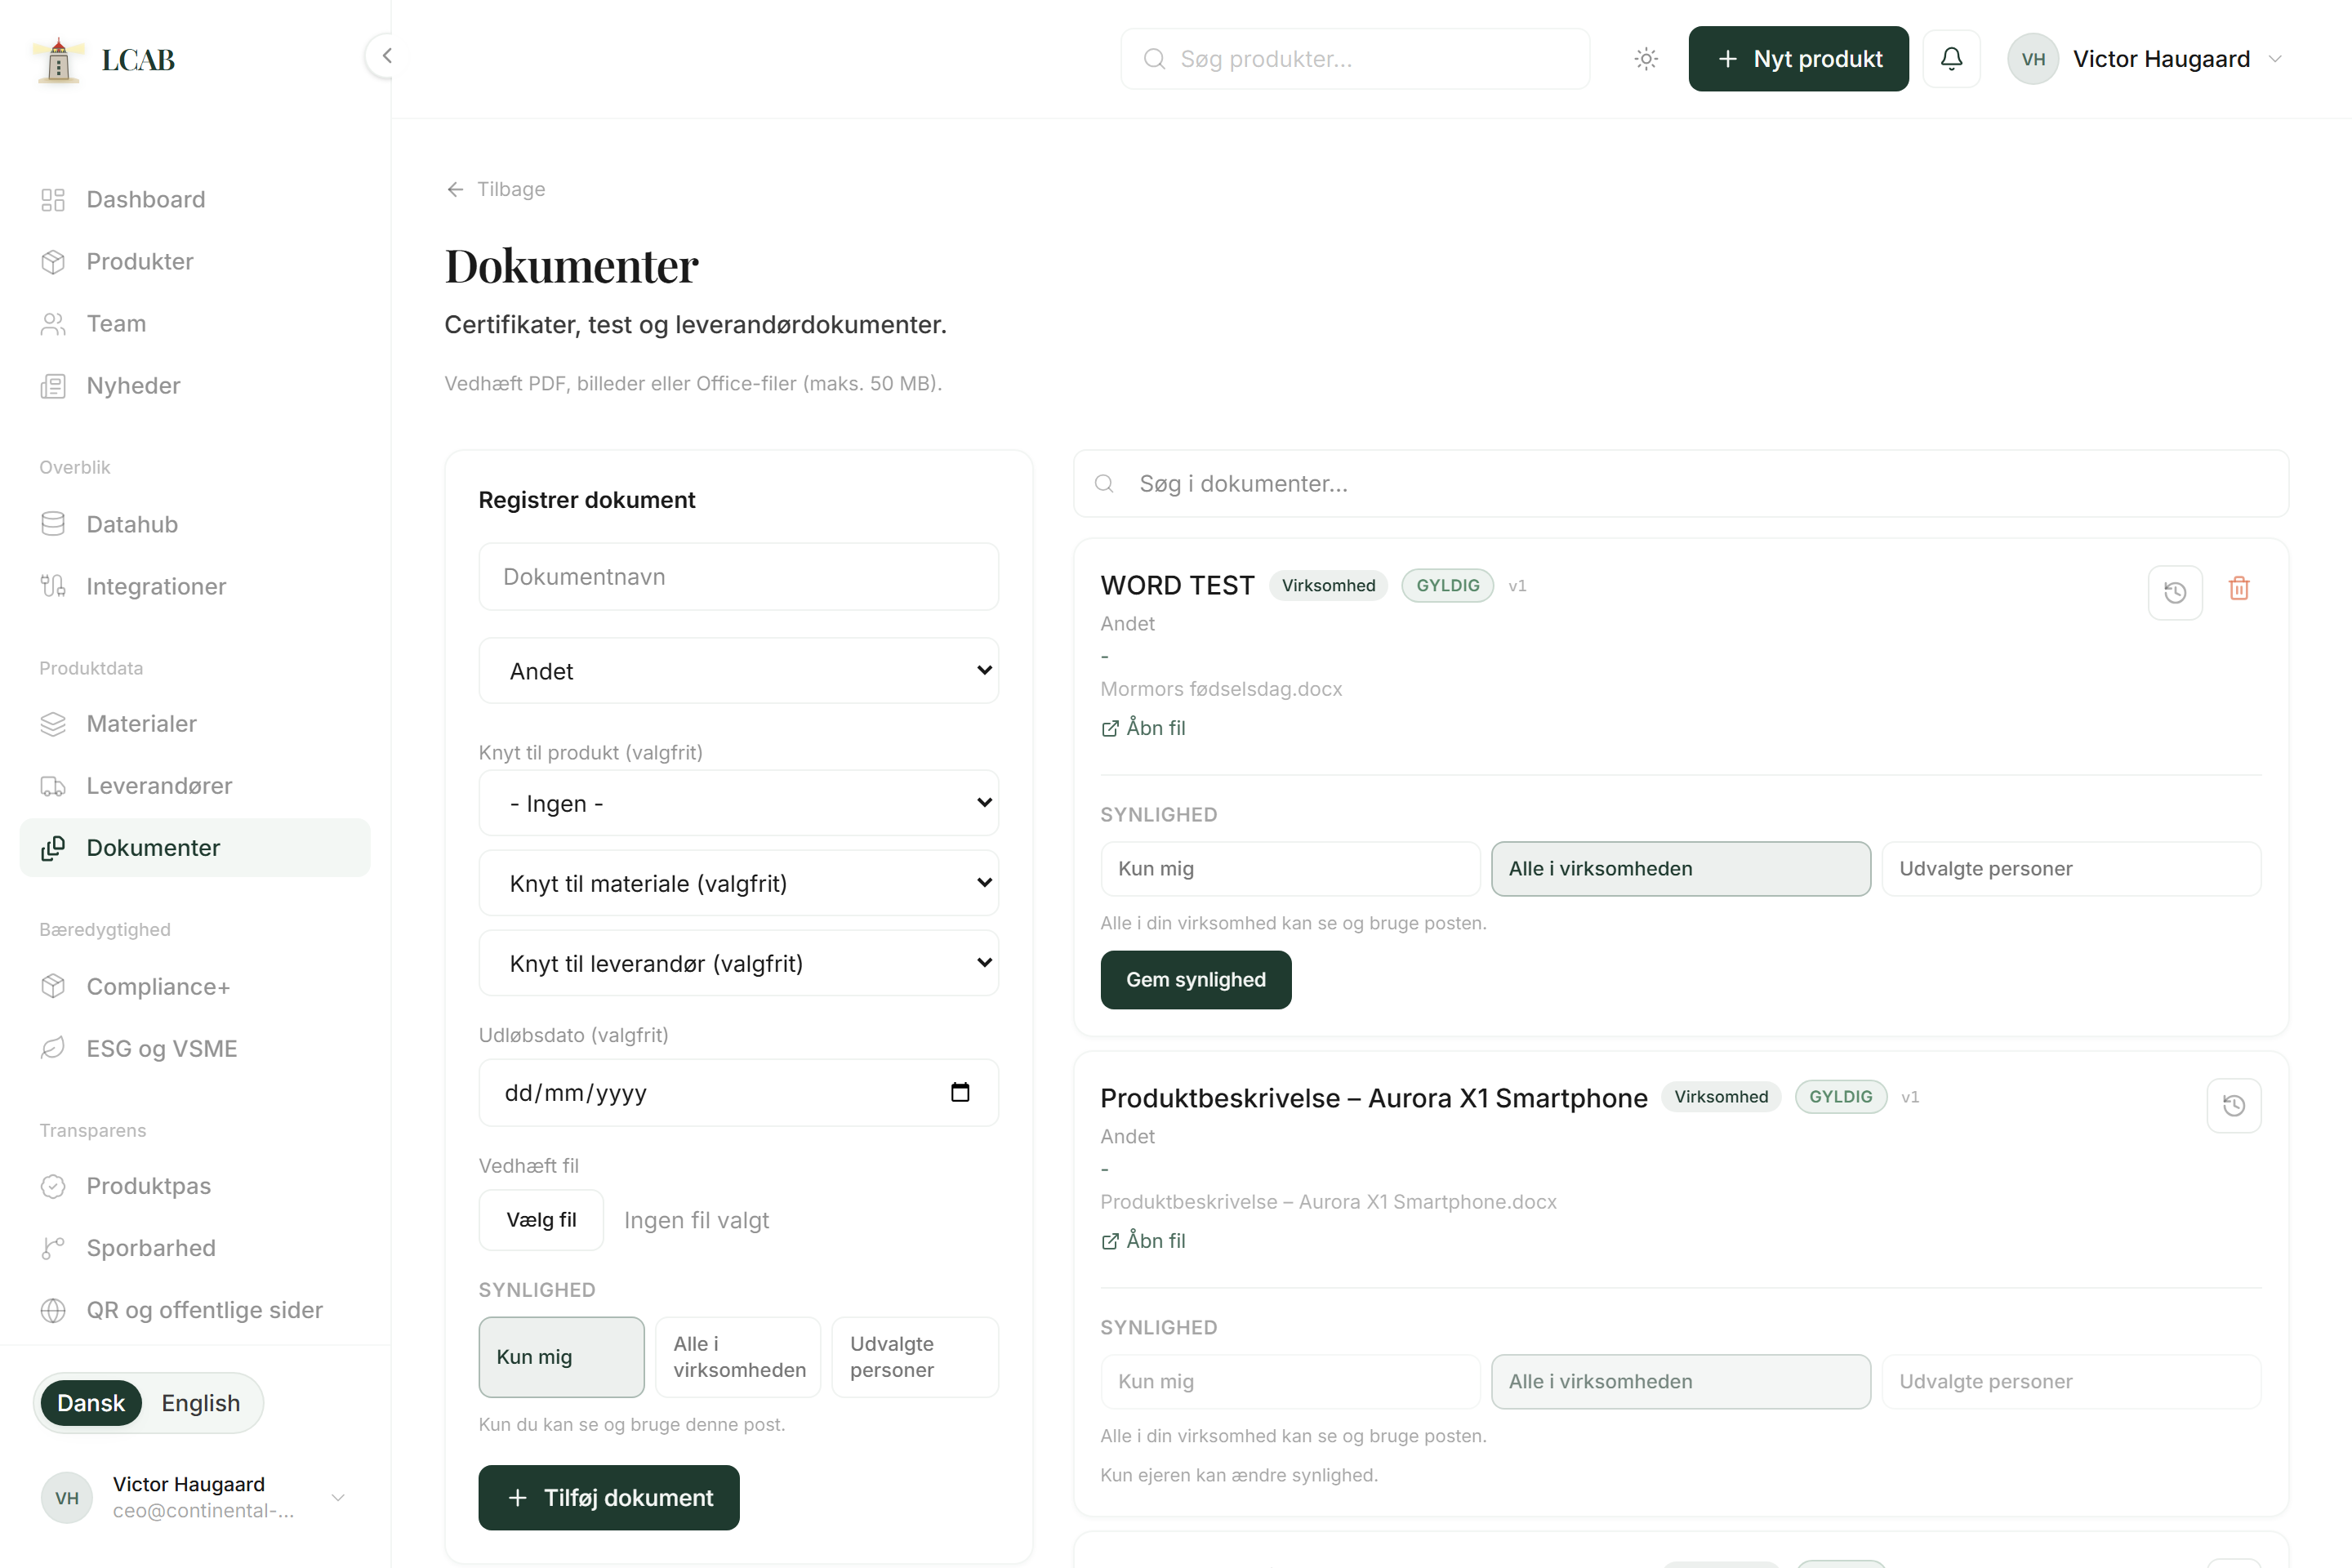The image size is (2352, 1568).
Task: Open Integrationer page
Action: (x=195, y=586)
